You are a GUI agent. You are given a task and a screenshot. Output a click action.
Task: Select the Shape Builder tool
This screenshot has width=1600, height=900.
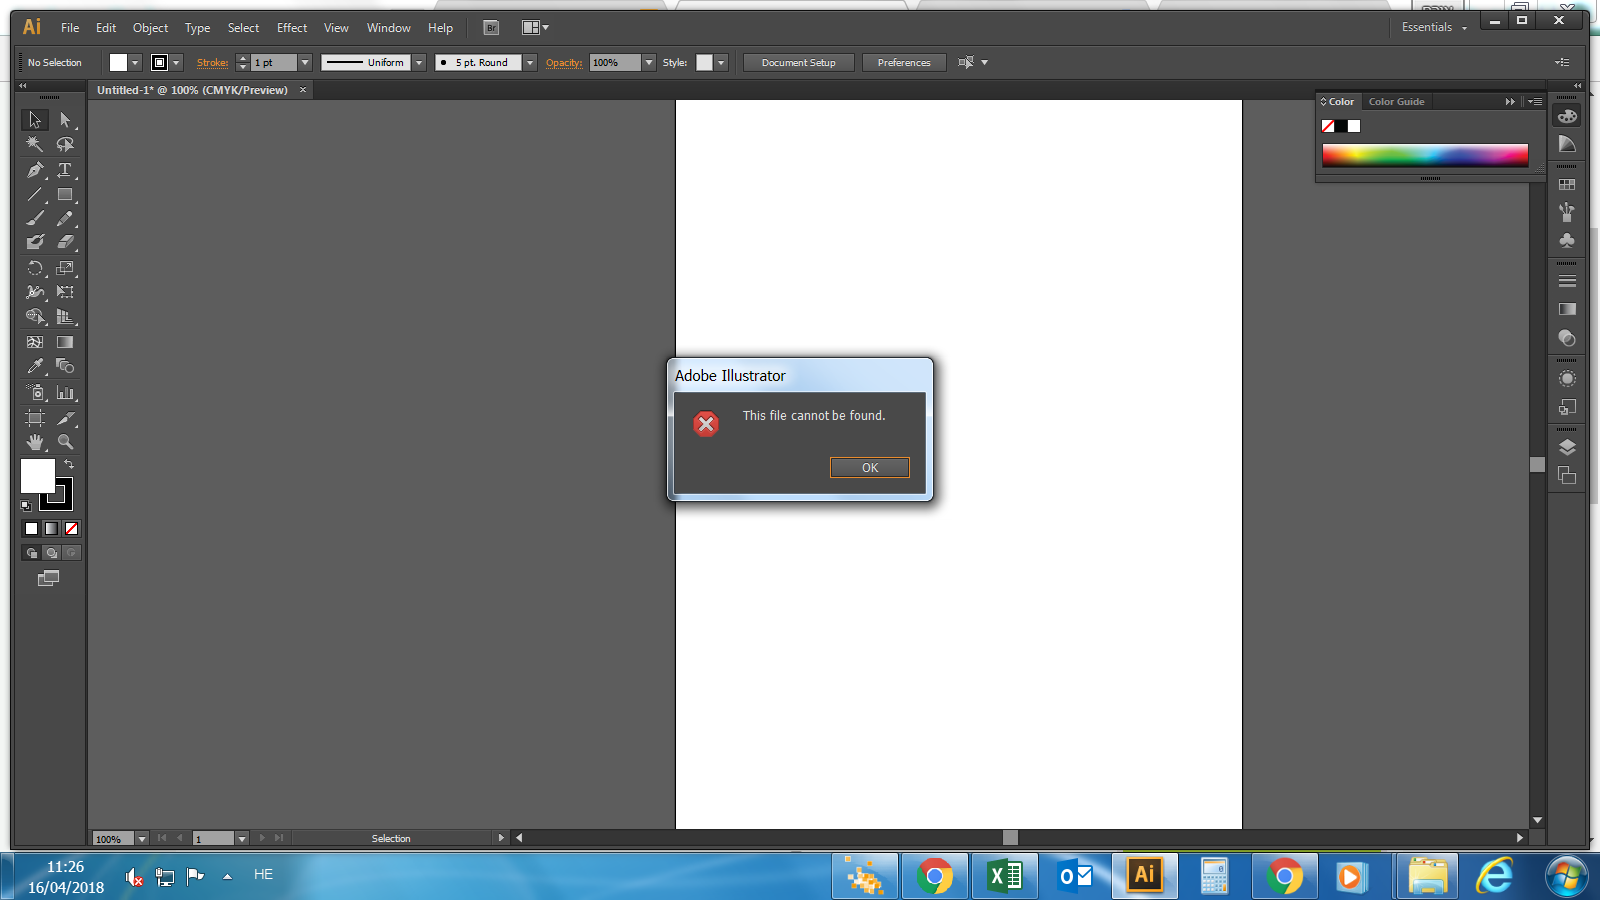click(35, 317)
